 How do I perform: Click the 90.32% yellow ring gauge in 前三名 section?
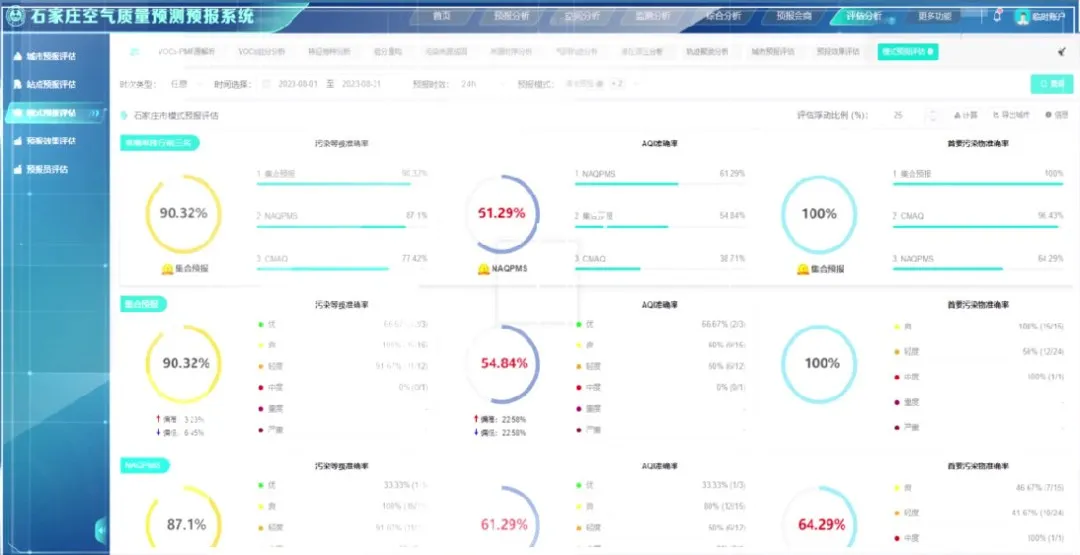pyautogui.click(x=184, y=213)
